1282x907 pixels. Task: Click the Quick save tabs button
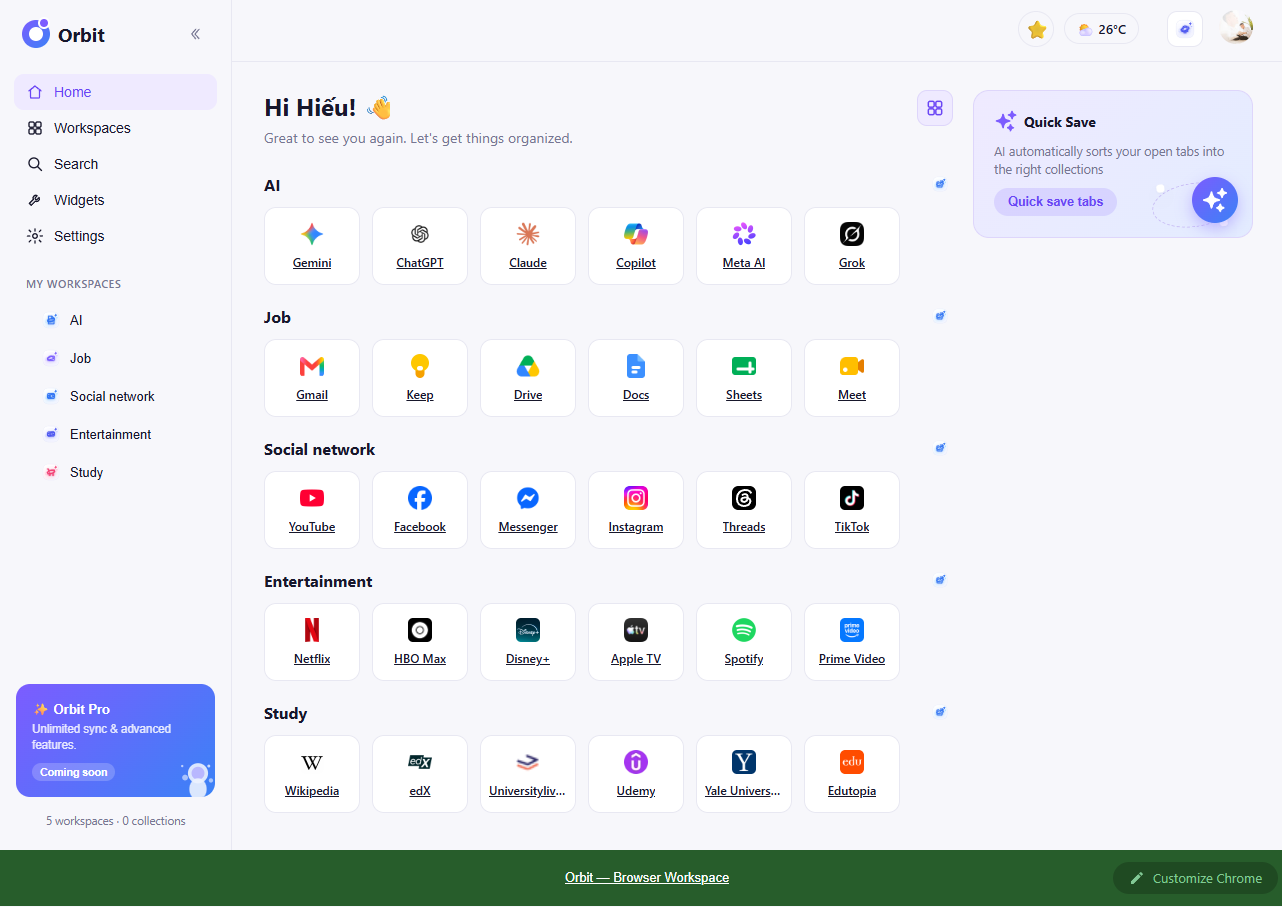(1055, 202)
